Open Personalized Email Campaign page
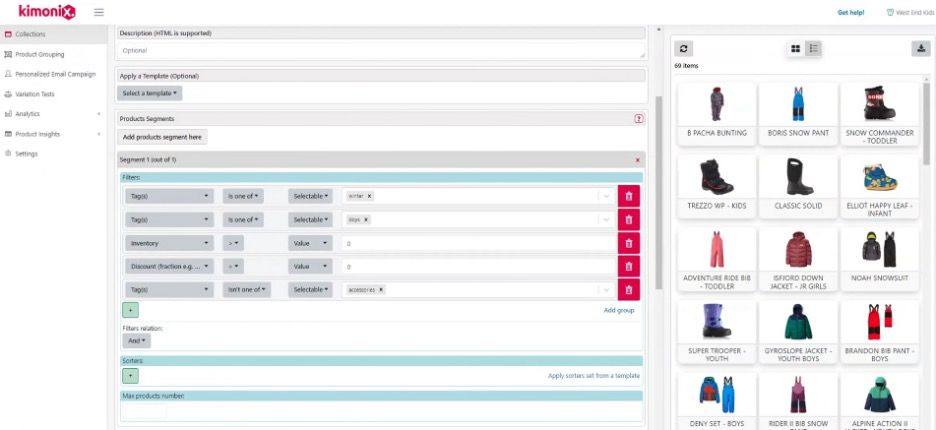The width and height of the screenshot is (936, 430). point(55,74)
